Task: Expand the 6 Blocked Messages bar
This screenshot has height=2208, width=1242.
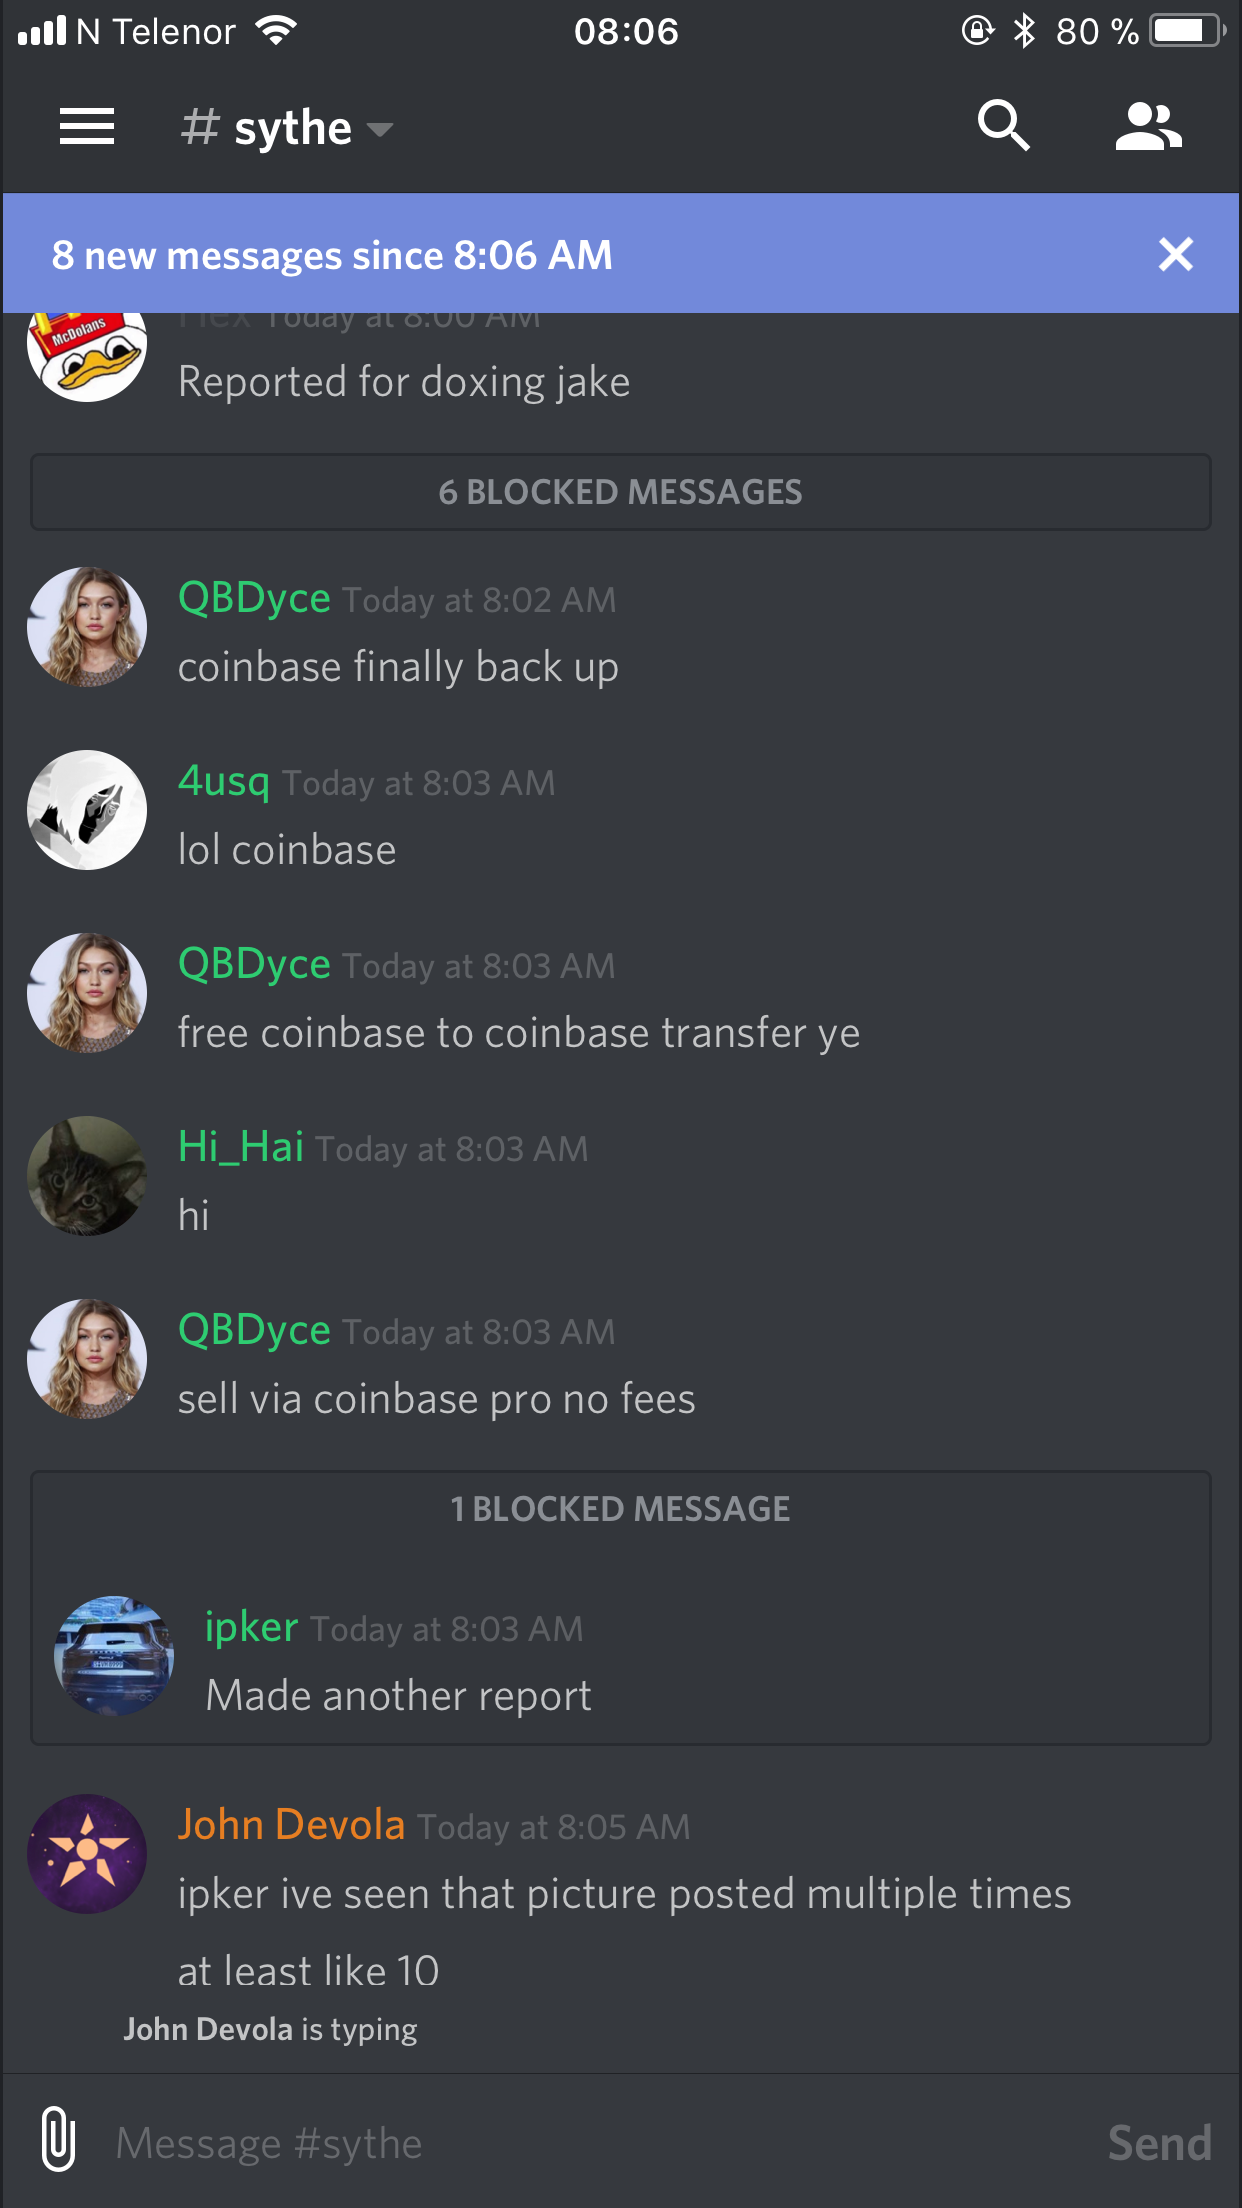Action: point(621,492)
